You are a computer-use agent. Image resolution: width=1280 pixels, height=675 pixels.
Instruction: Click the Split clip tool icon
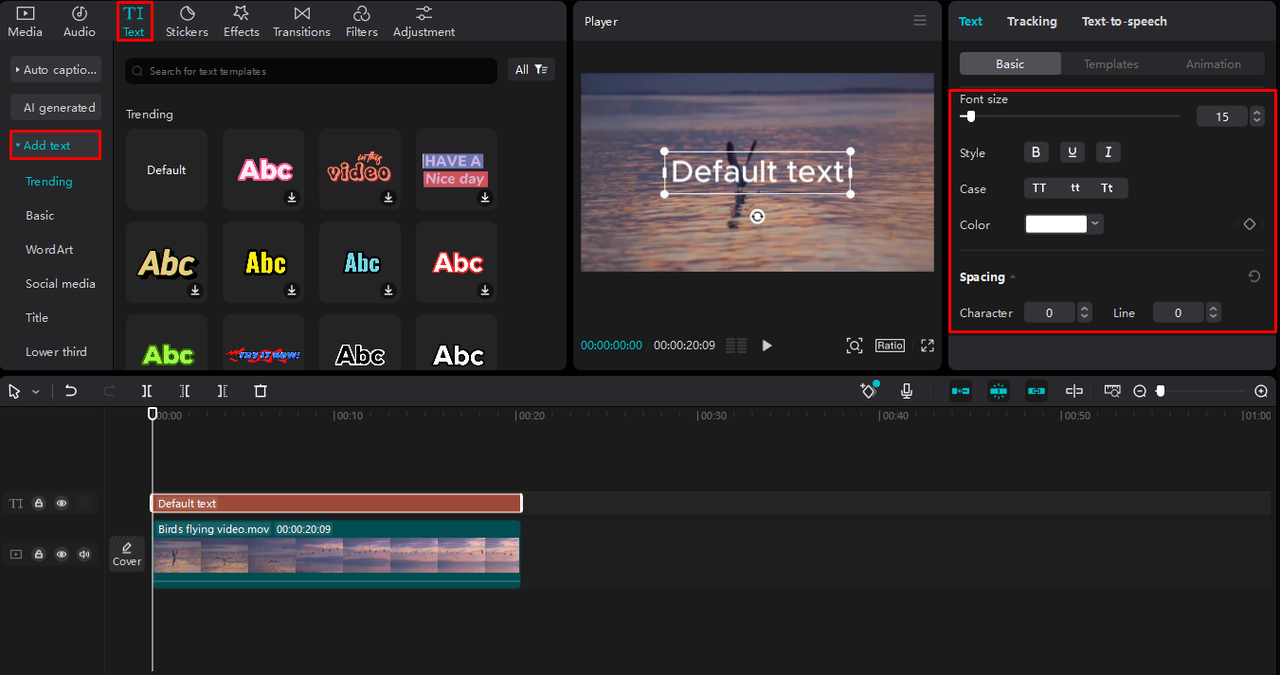147,391
